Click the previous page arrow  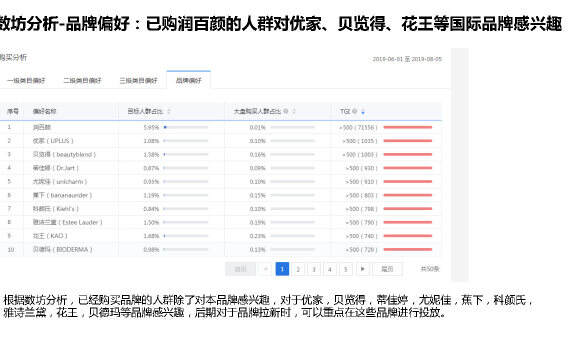tap(266, 269)
